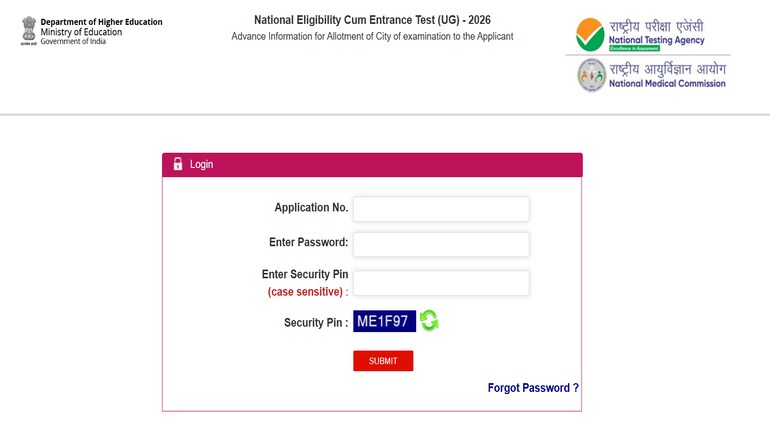Refresh the security pin with green arrows icon
The image size is (770, 431).
tap(429, 321)
